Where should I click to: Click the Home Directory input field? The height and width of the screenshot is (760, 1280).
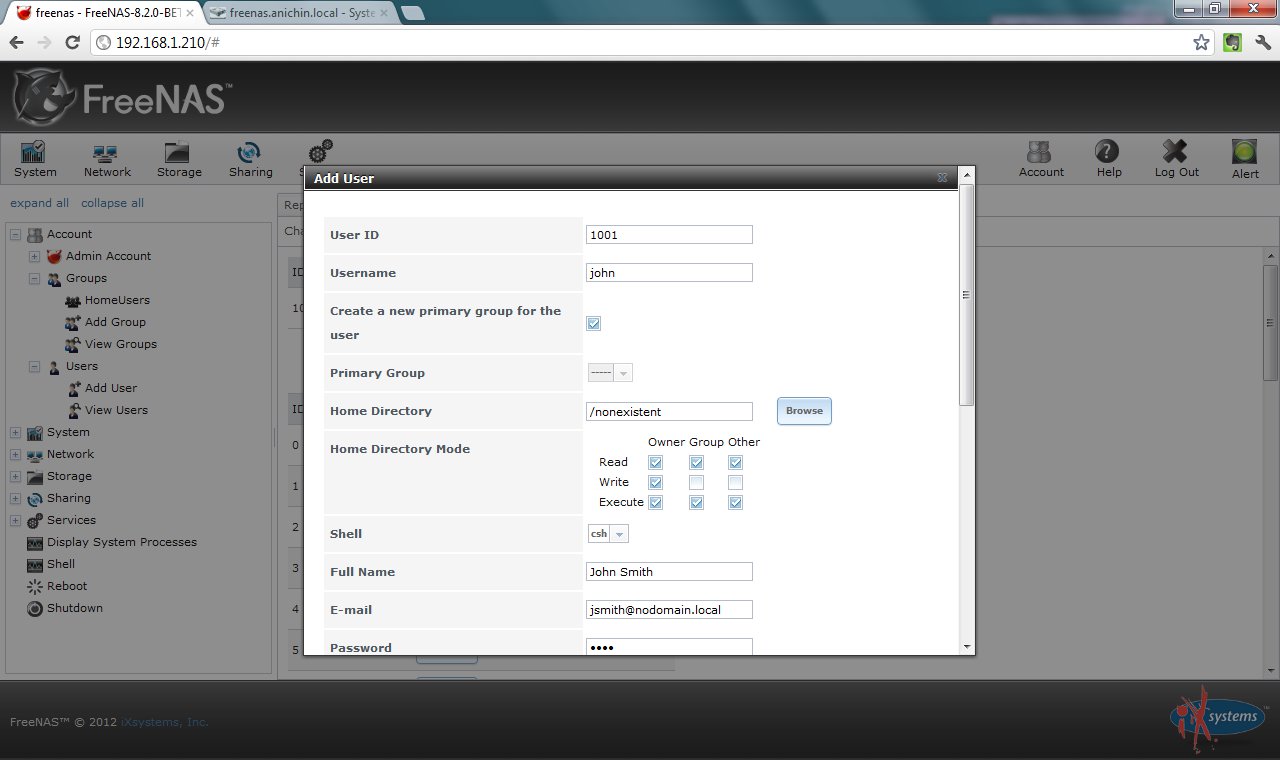coord(669,411)
